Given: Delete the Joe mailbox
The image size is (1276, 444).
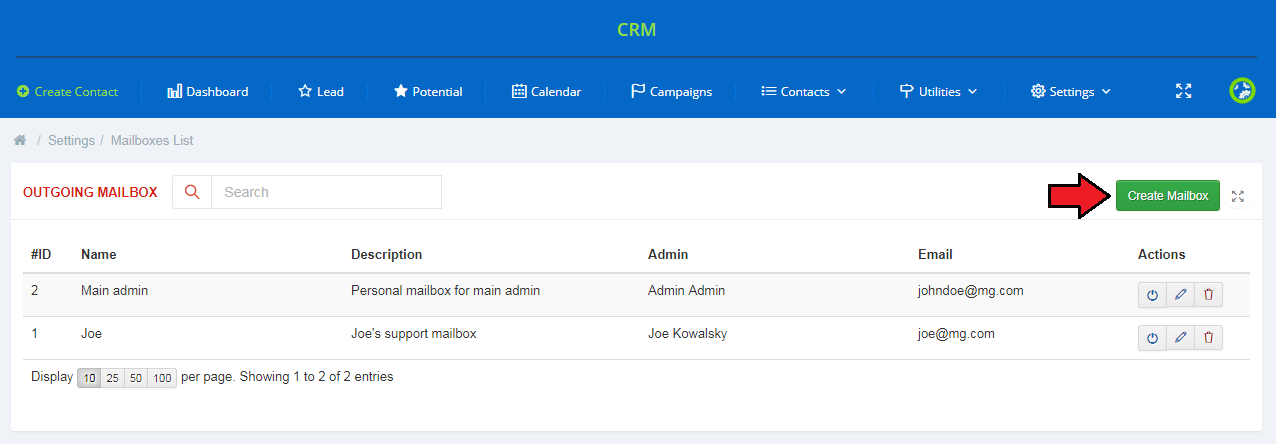Looking at the screenshot, I should click(x=1208, y=338).
